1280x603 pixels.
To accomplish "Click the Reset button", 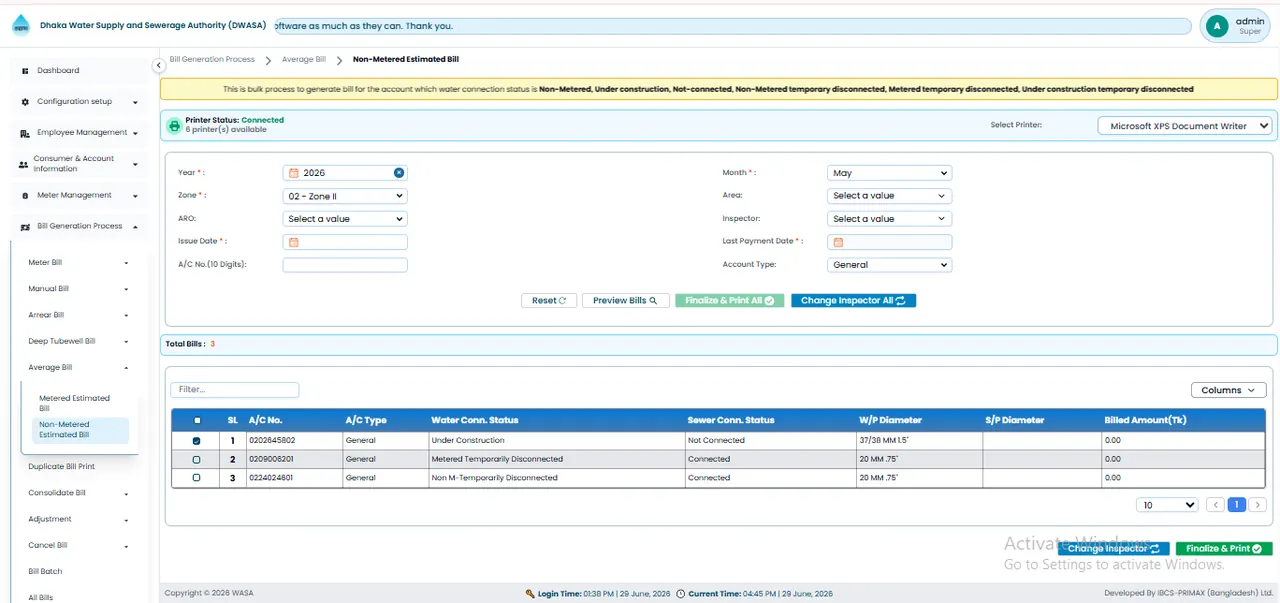I will coord(549,300).
